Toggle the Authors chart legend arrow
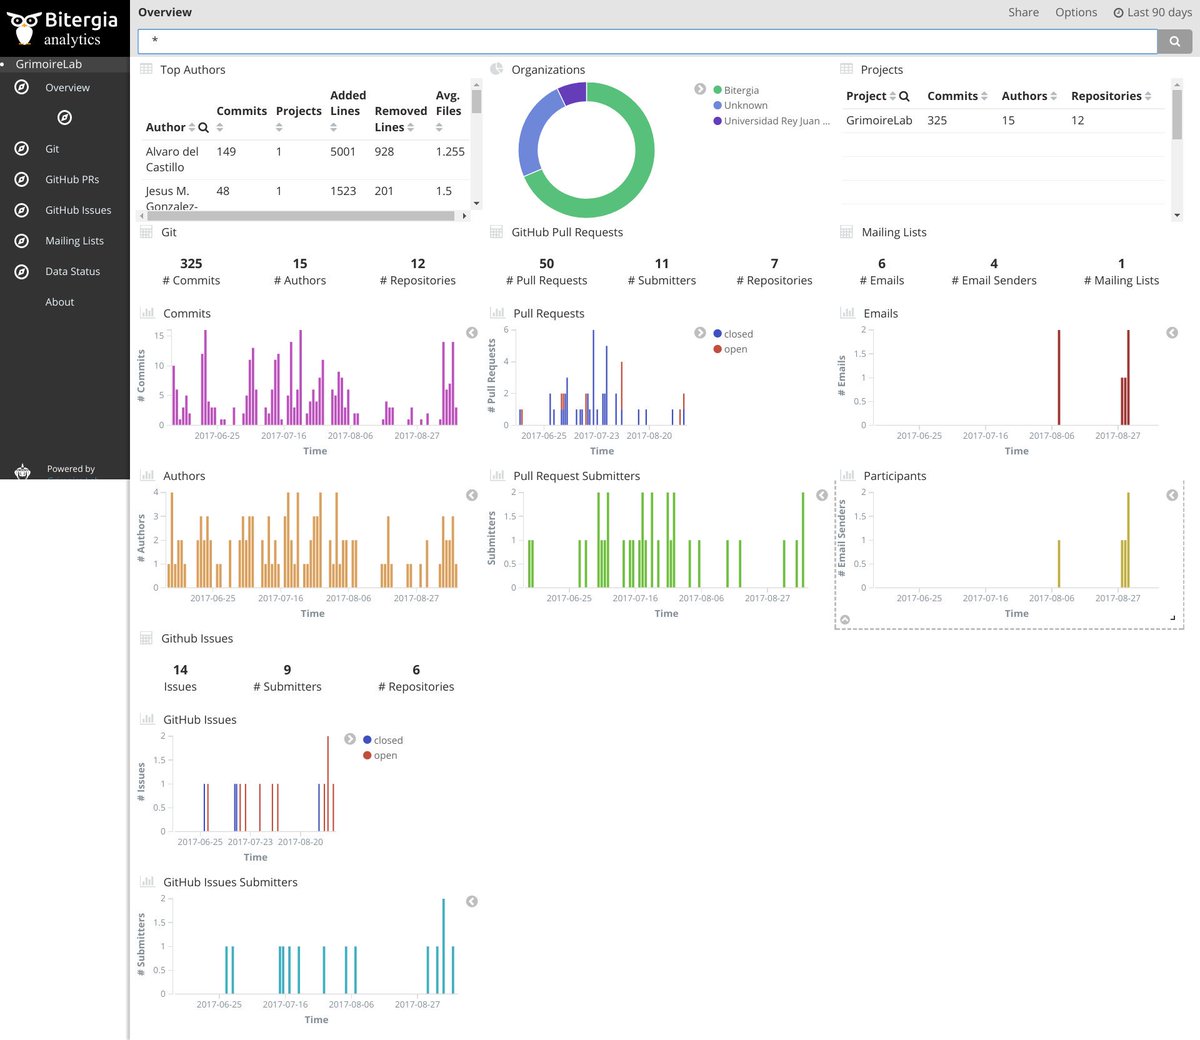 (x=472, y=495)
